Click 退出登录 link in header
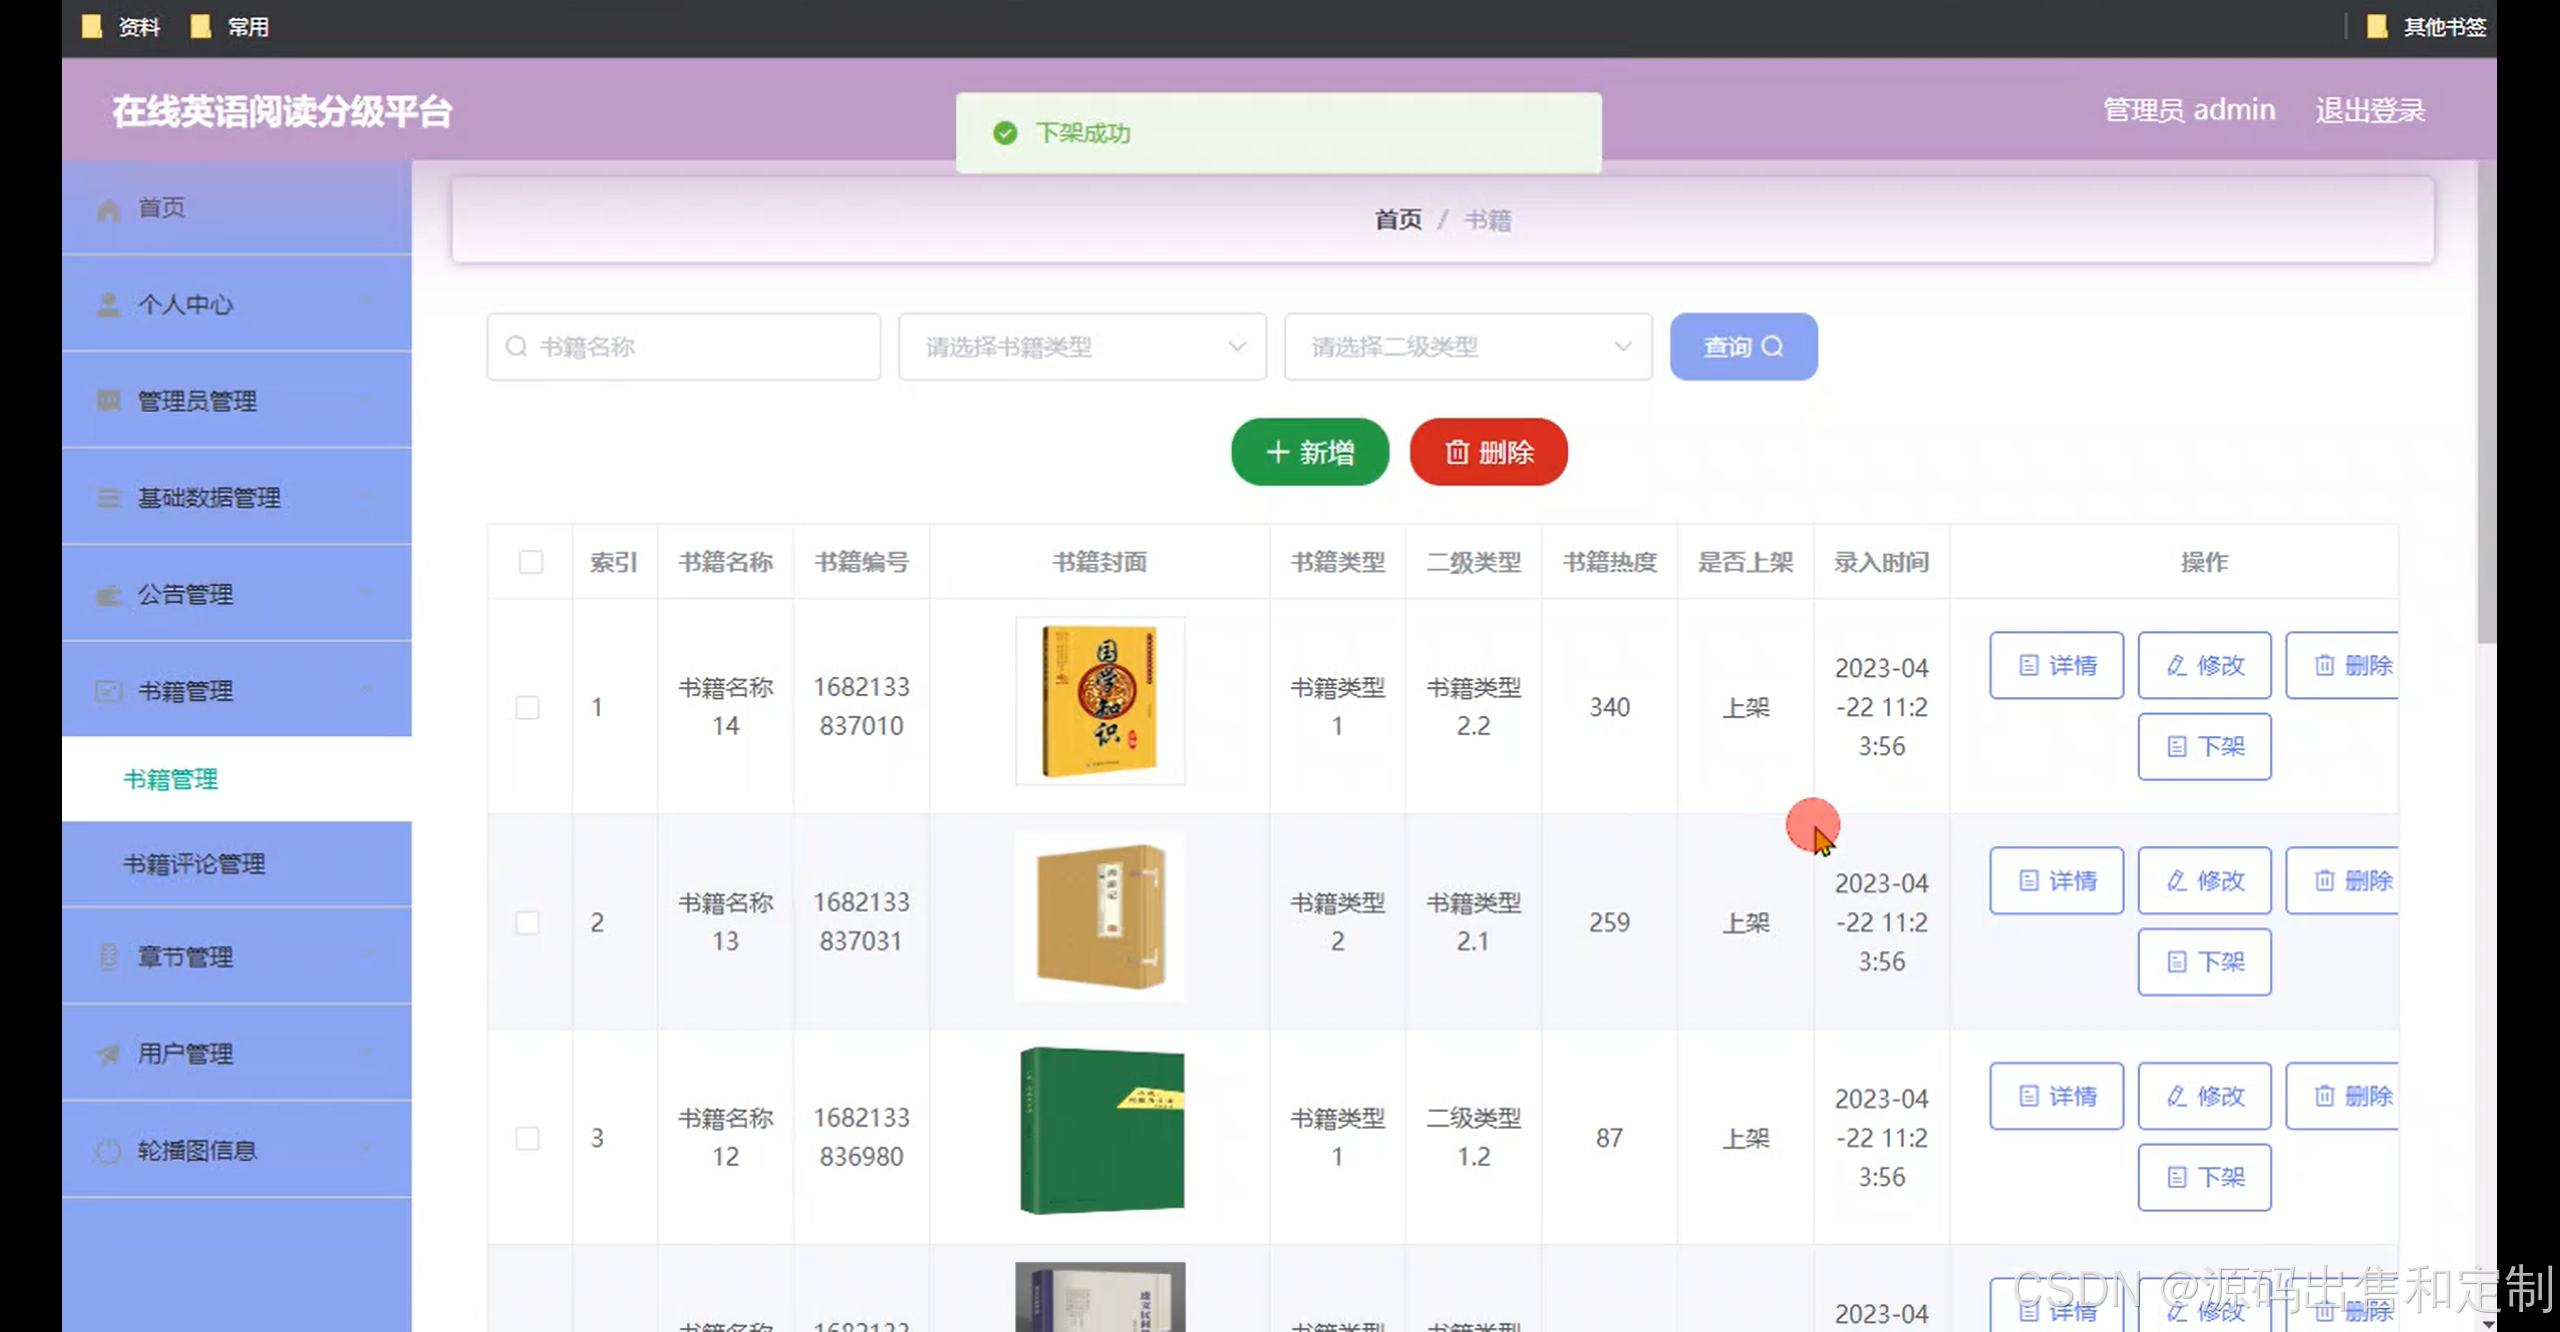 (x=2369, y=110)
